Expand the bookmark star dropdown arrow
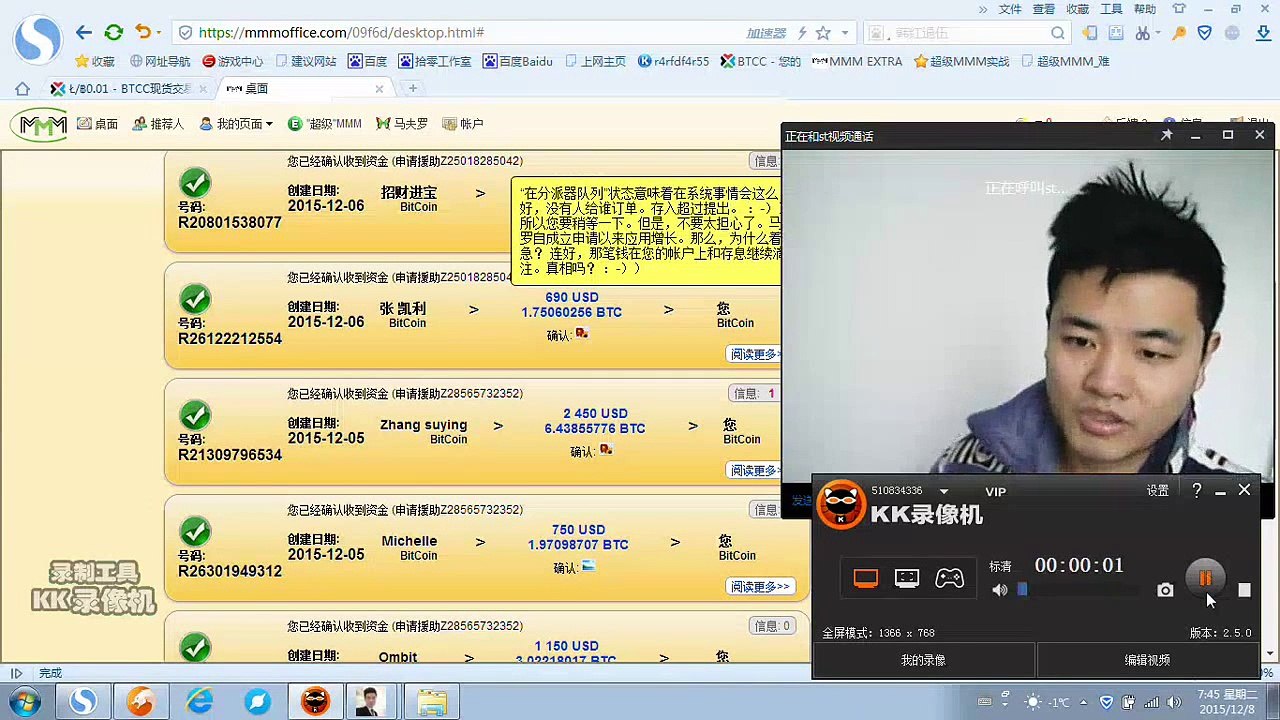 [x=845, y=33]
